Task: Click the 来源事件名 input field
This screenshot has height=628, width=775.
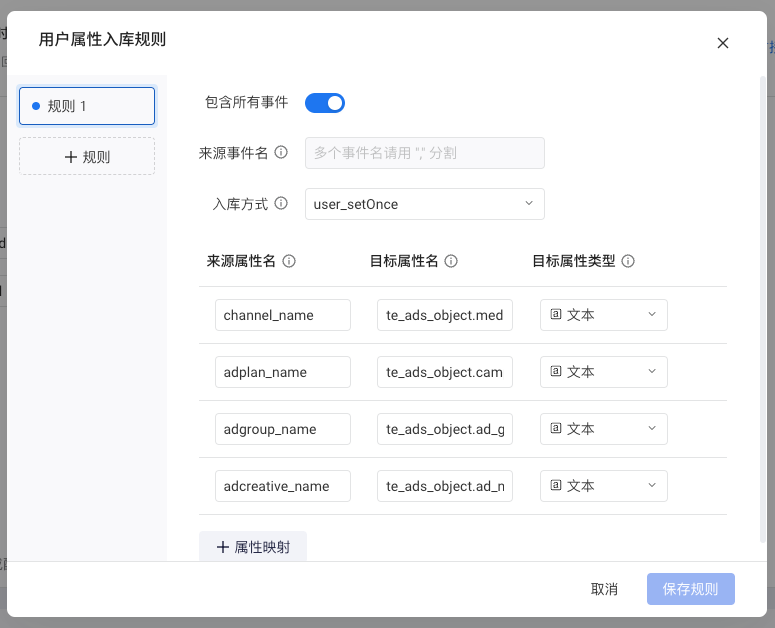Action: coord(425,153)
